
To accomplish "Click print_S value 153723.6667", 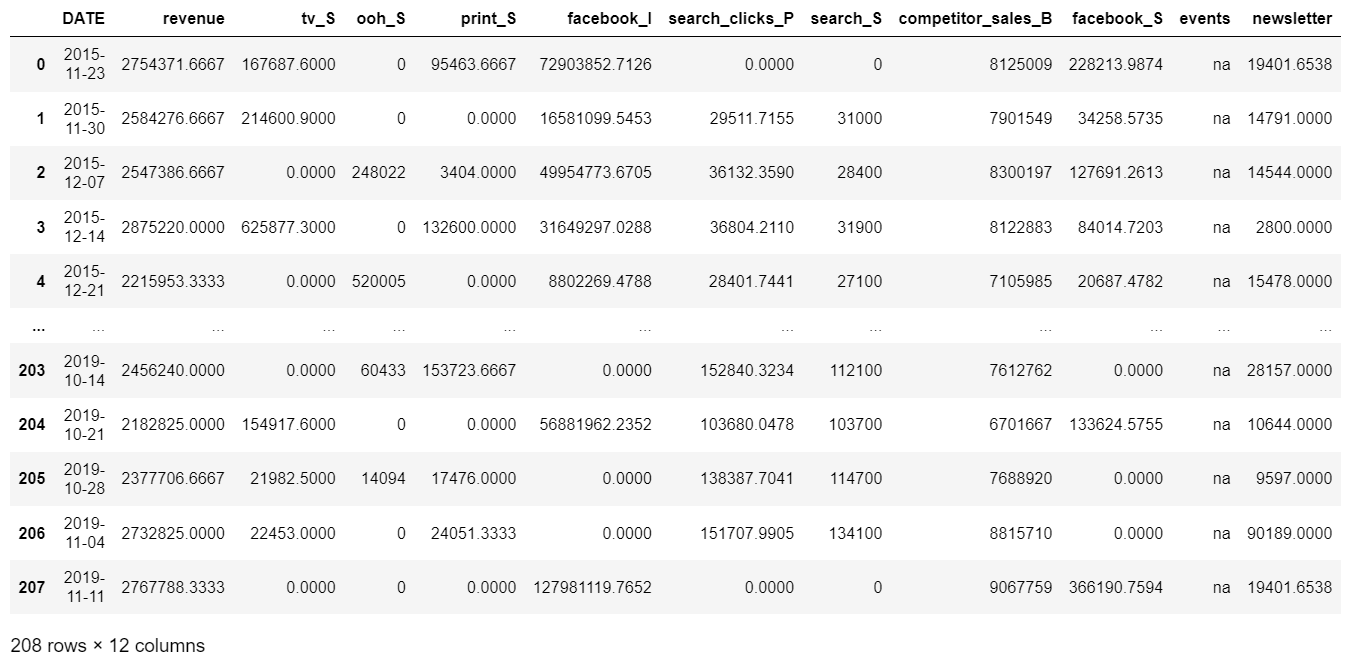I will pyautogui.click(x=470, y=370).
